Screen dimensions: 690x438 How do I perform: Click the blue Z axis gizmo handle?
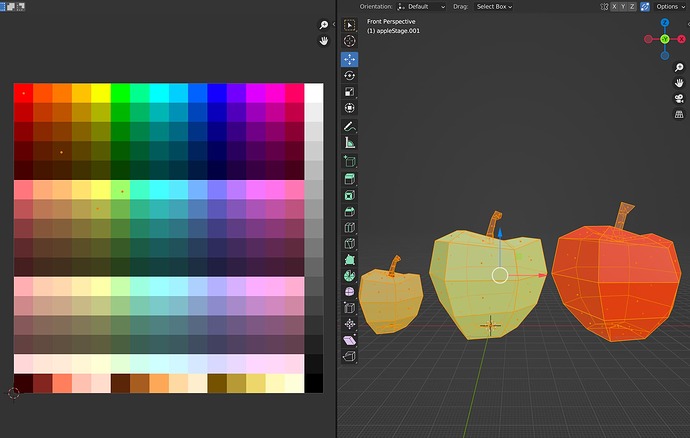[x=664, y=22]
